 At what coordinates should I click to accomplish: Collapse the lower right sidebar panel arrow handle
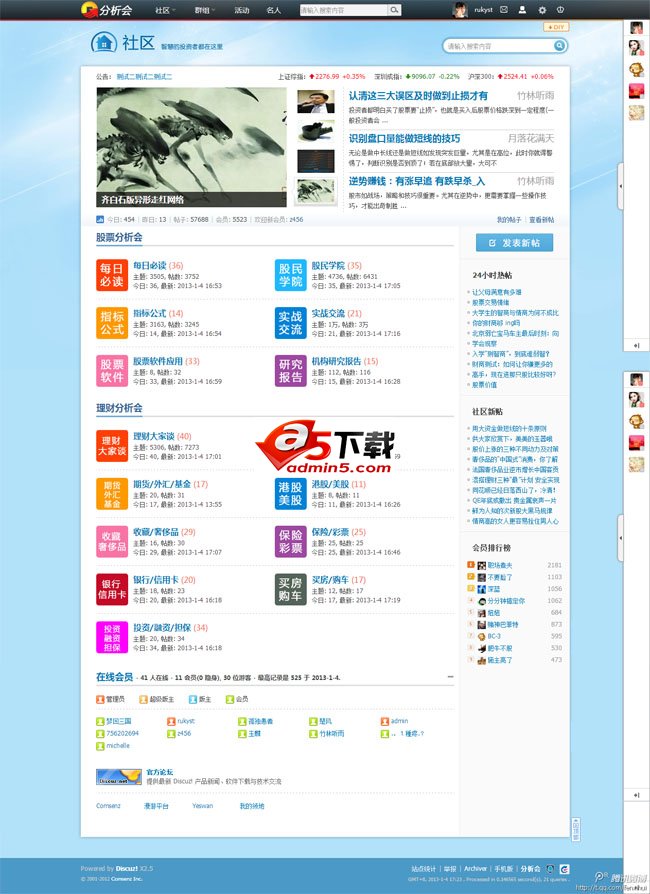620,538
